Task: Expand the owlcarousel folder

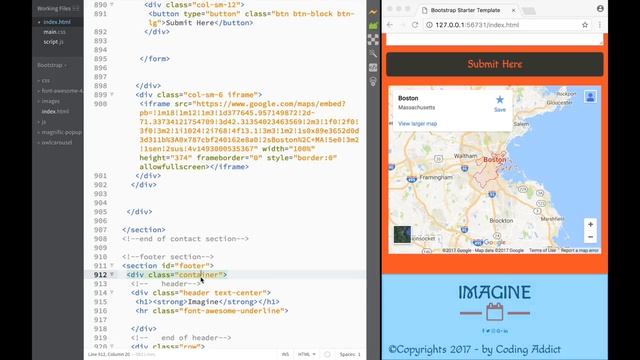Action: click(x=56, y=142)
